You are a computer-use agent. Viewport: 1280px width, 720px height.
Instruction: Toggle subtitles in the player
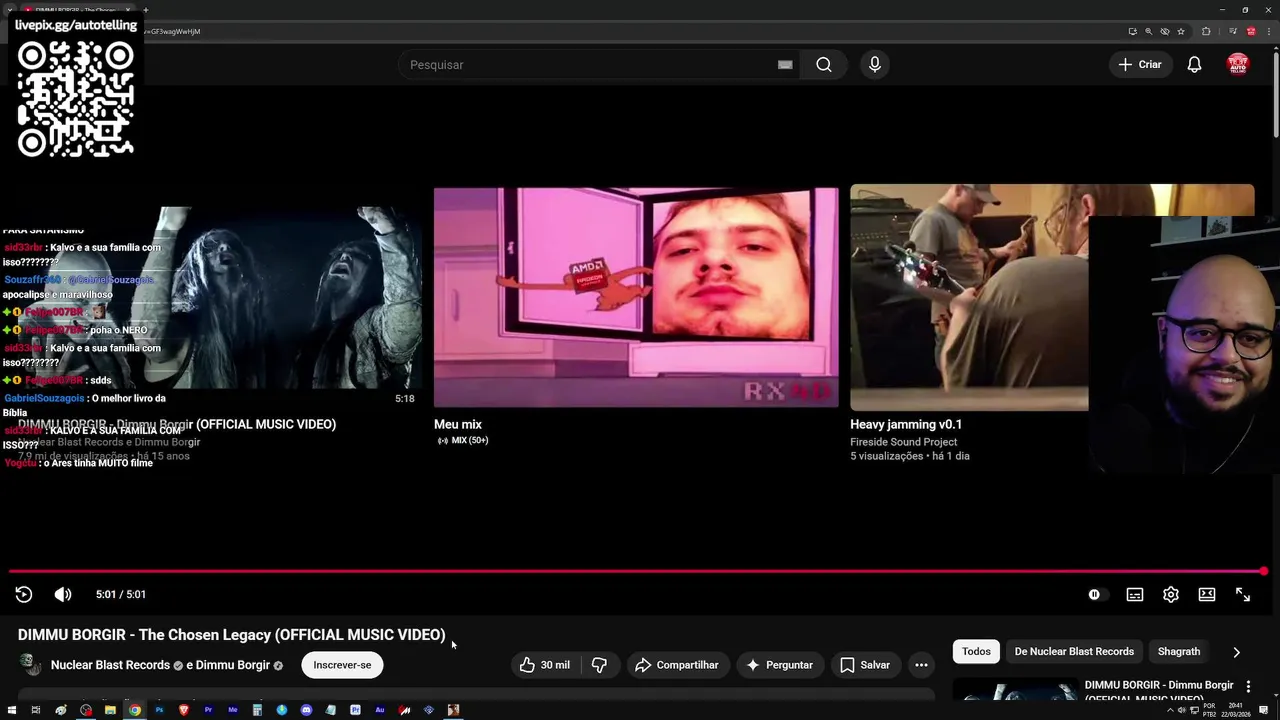pos(1135,594)
